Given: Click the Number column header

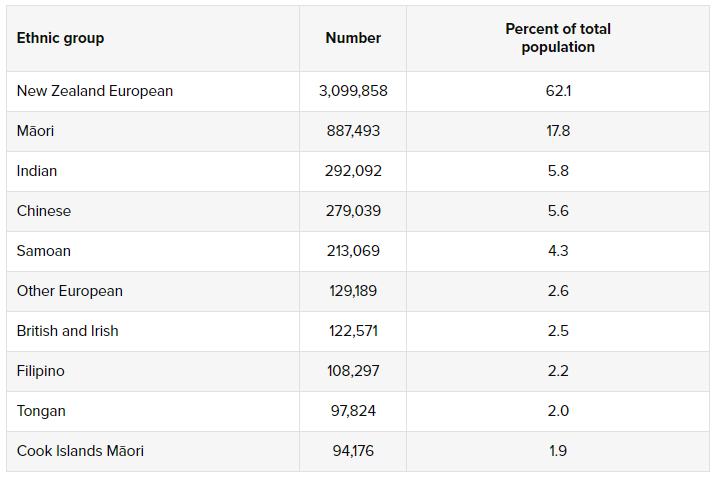Looking at the screenshot, I should click(353, 38).
